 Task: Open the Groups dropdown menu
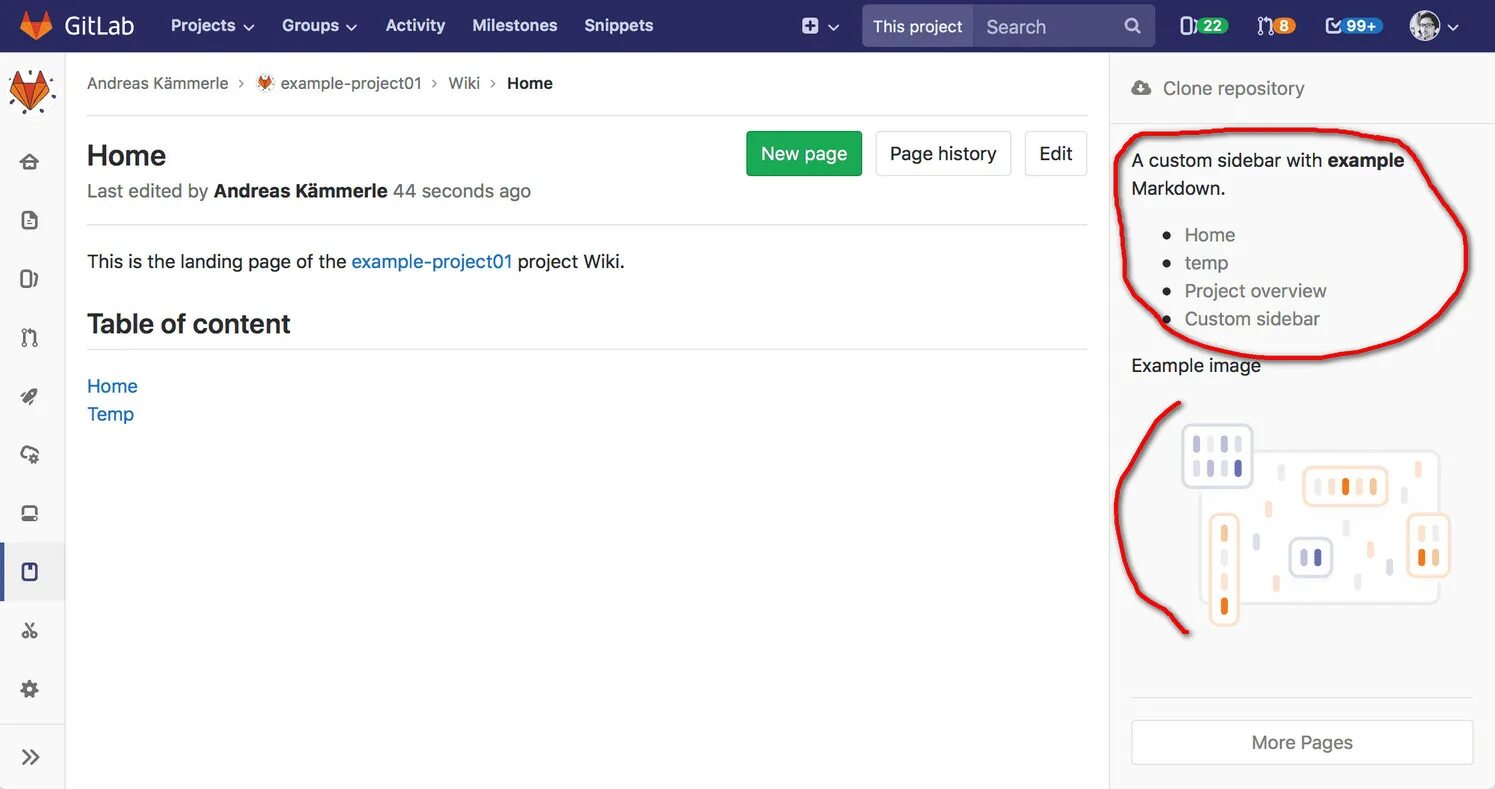[319, 26]
